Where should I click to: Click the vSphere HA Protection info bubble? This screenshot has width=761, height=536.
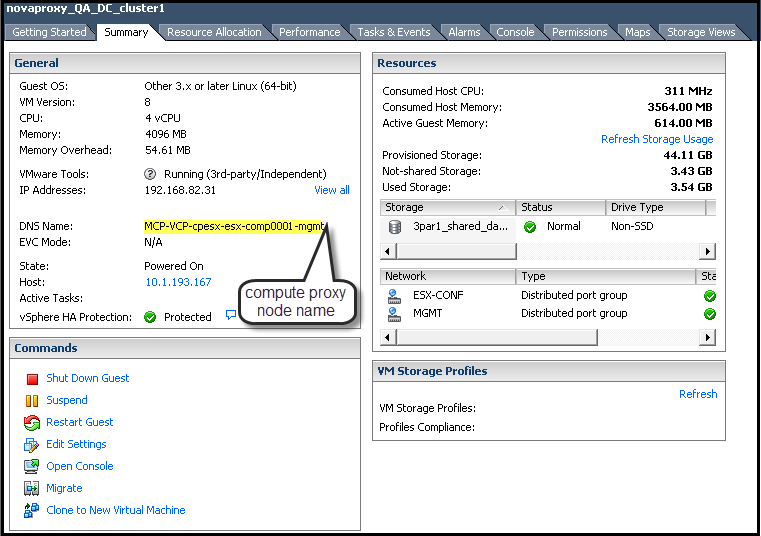(230, 315)
